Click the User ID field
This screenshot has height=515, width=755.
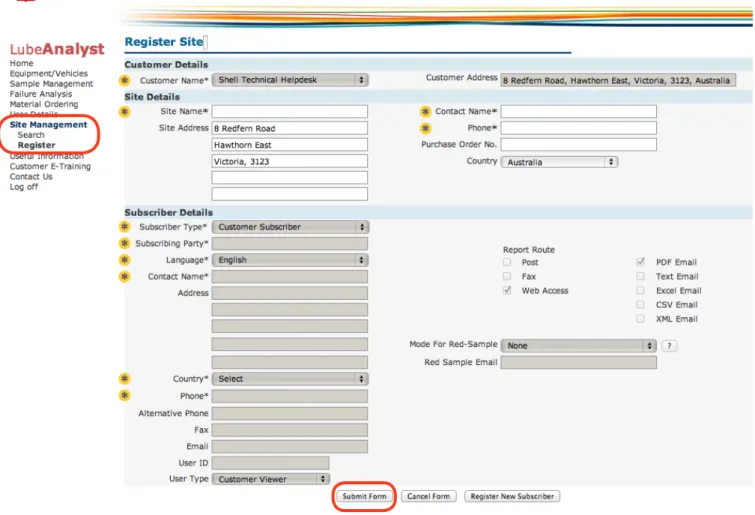(x=271, y=463)
